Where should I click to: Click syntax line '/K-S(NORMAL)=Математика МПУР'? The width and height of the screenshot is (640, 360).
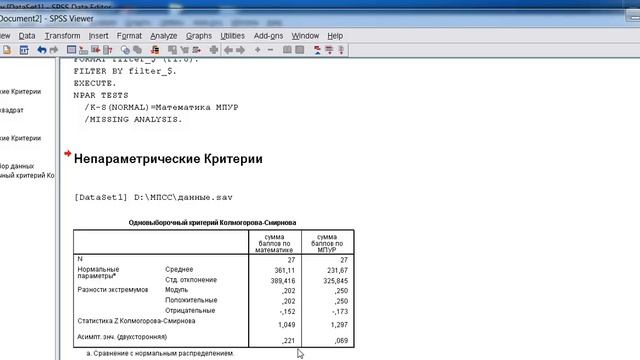(161, 107)
